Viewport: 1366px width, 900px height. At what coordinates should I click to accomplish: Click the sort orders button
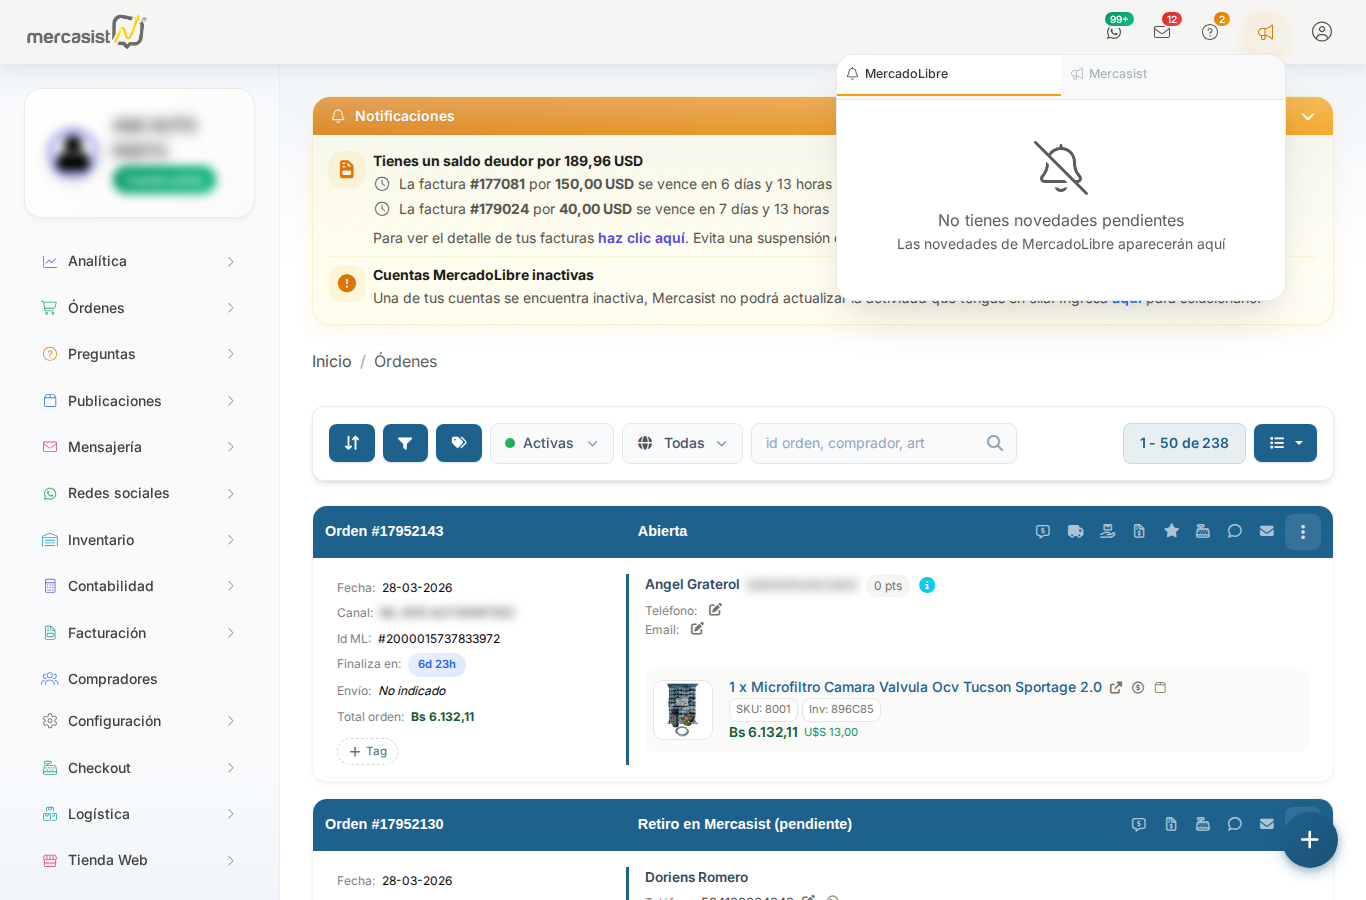(352, 443)
